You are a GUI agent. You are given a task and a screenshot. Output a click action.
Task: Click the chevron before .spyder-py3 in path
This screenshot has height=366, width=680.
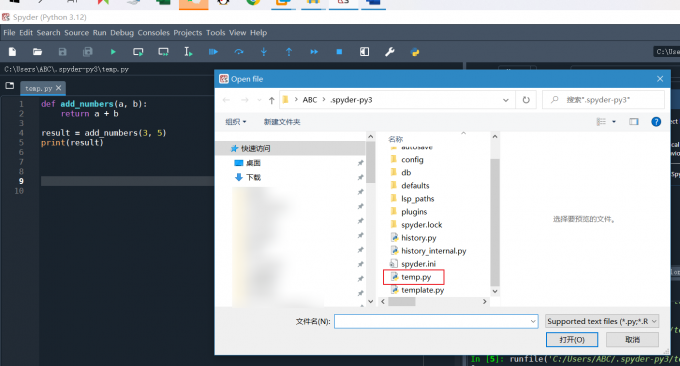[324, 100]
